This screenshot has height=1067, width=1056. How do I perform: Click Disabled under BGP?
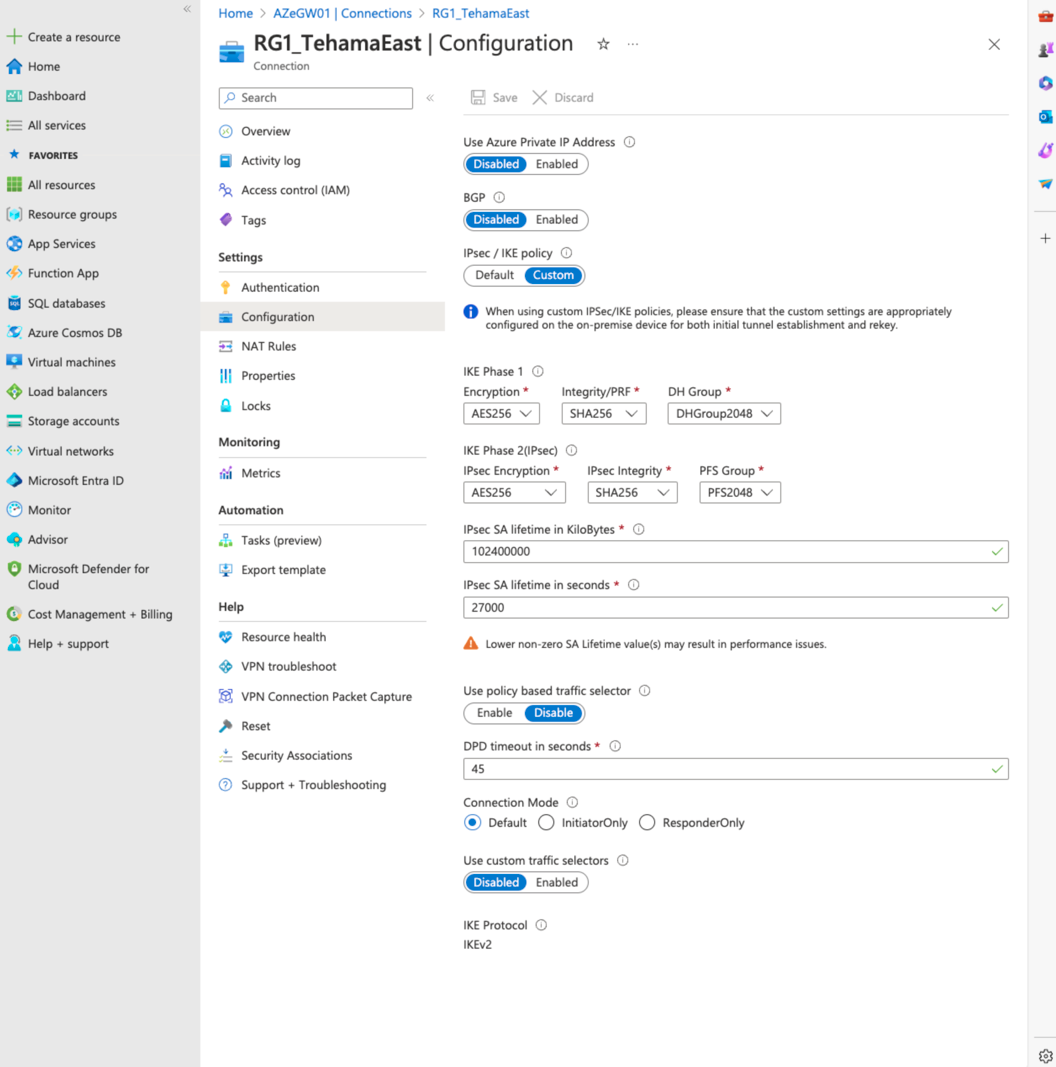tap(496, 220)
